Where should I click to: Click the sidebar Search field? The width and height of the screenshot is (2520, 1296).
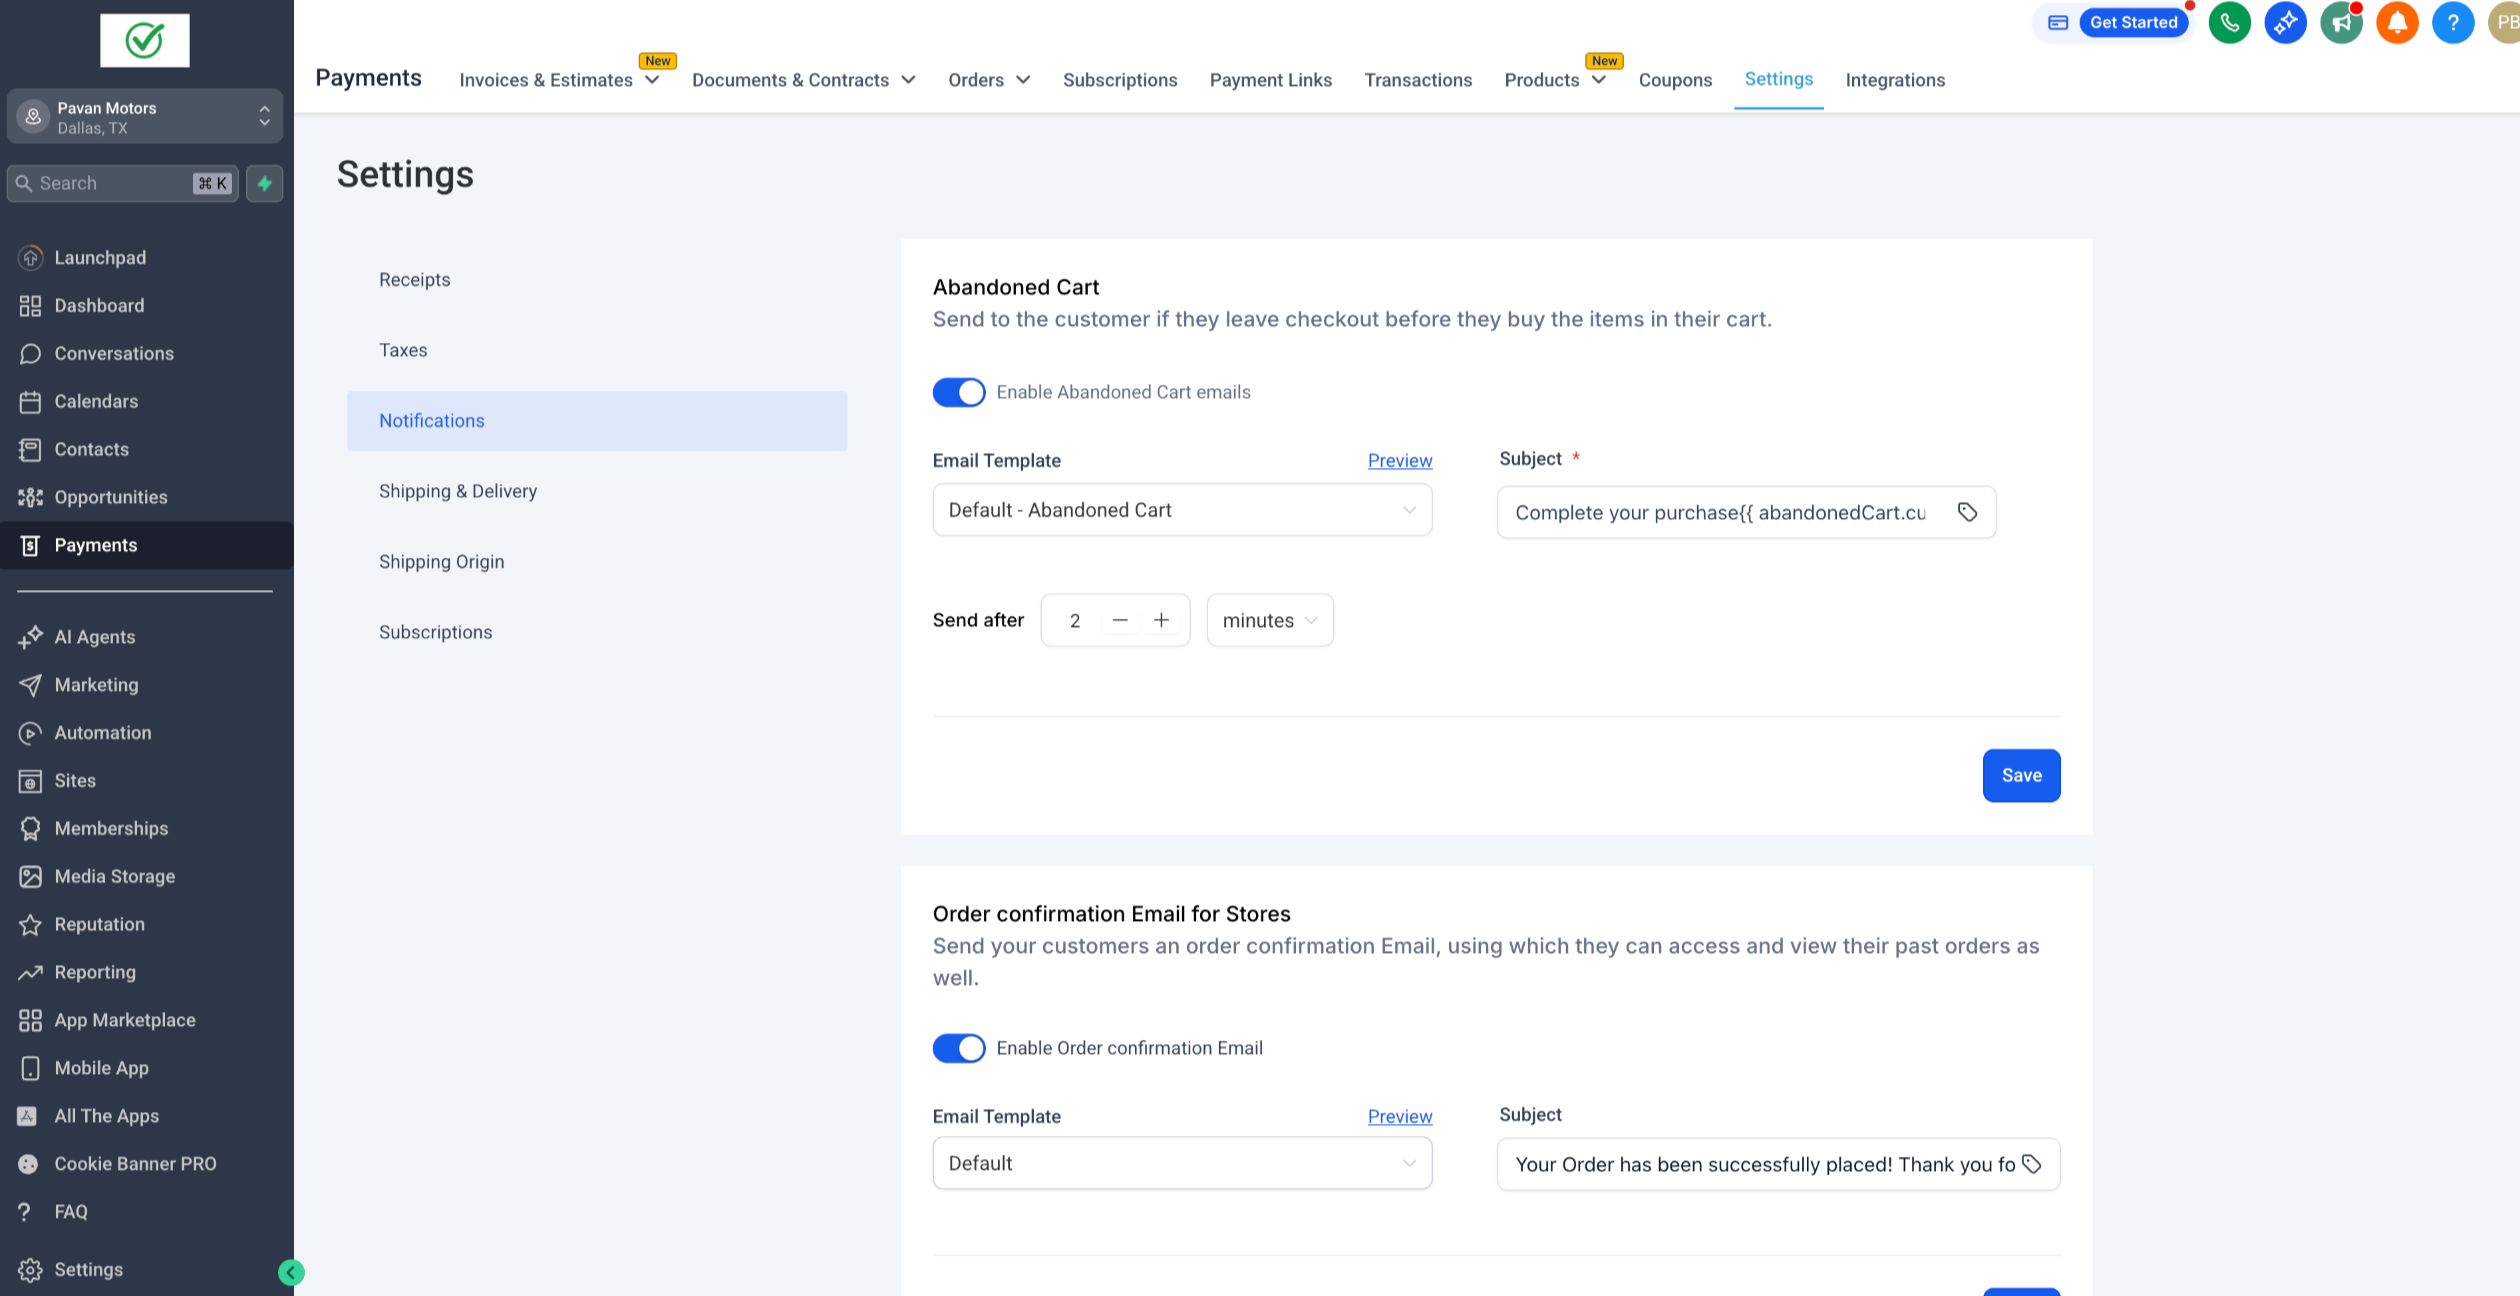point(110,184)
